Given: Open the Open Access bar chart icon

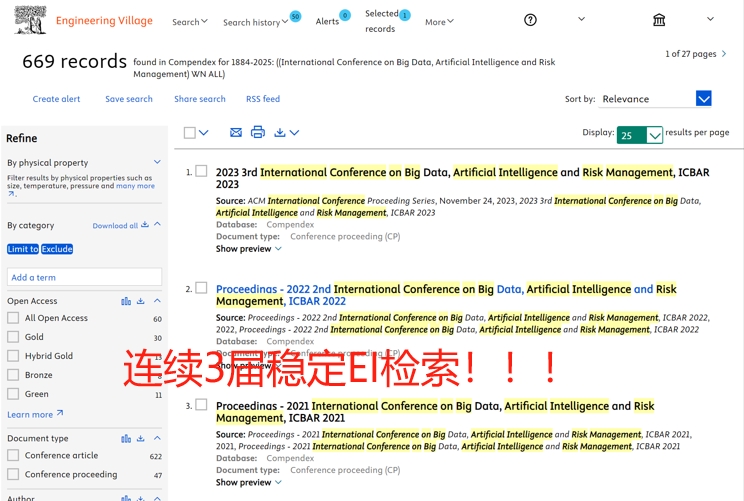Looking at the screenshot, I should [126, 301].
